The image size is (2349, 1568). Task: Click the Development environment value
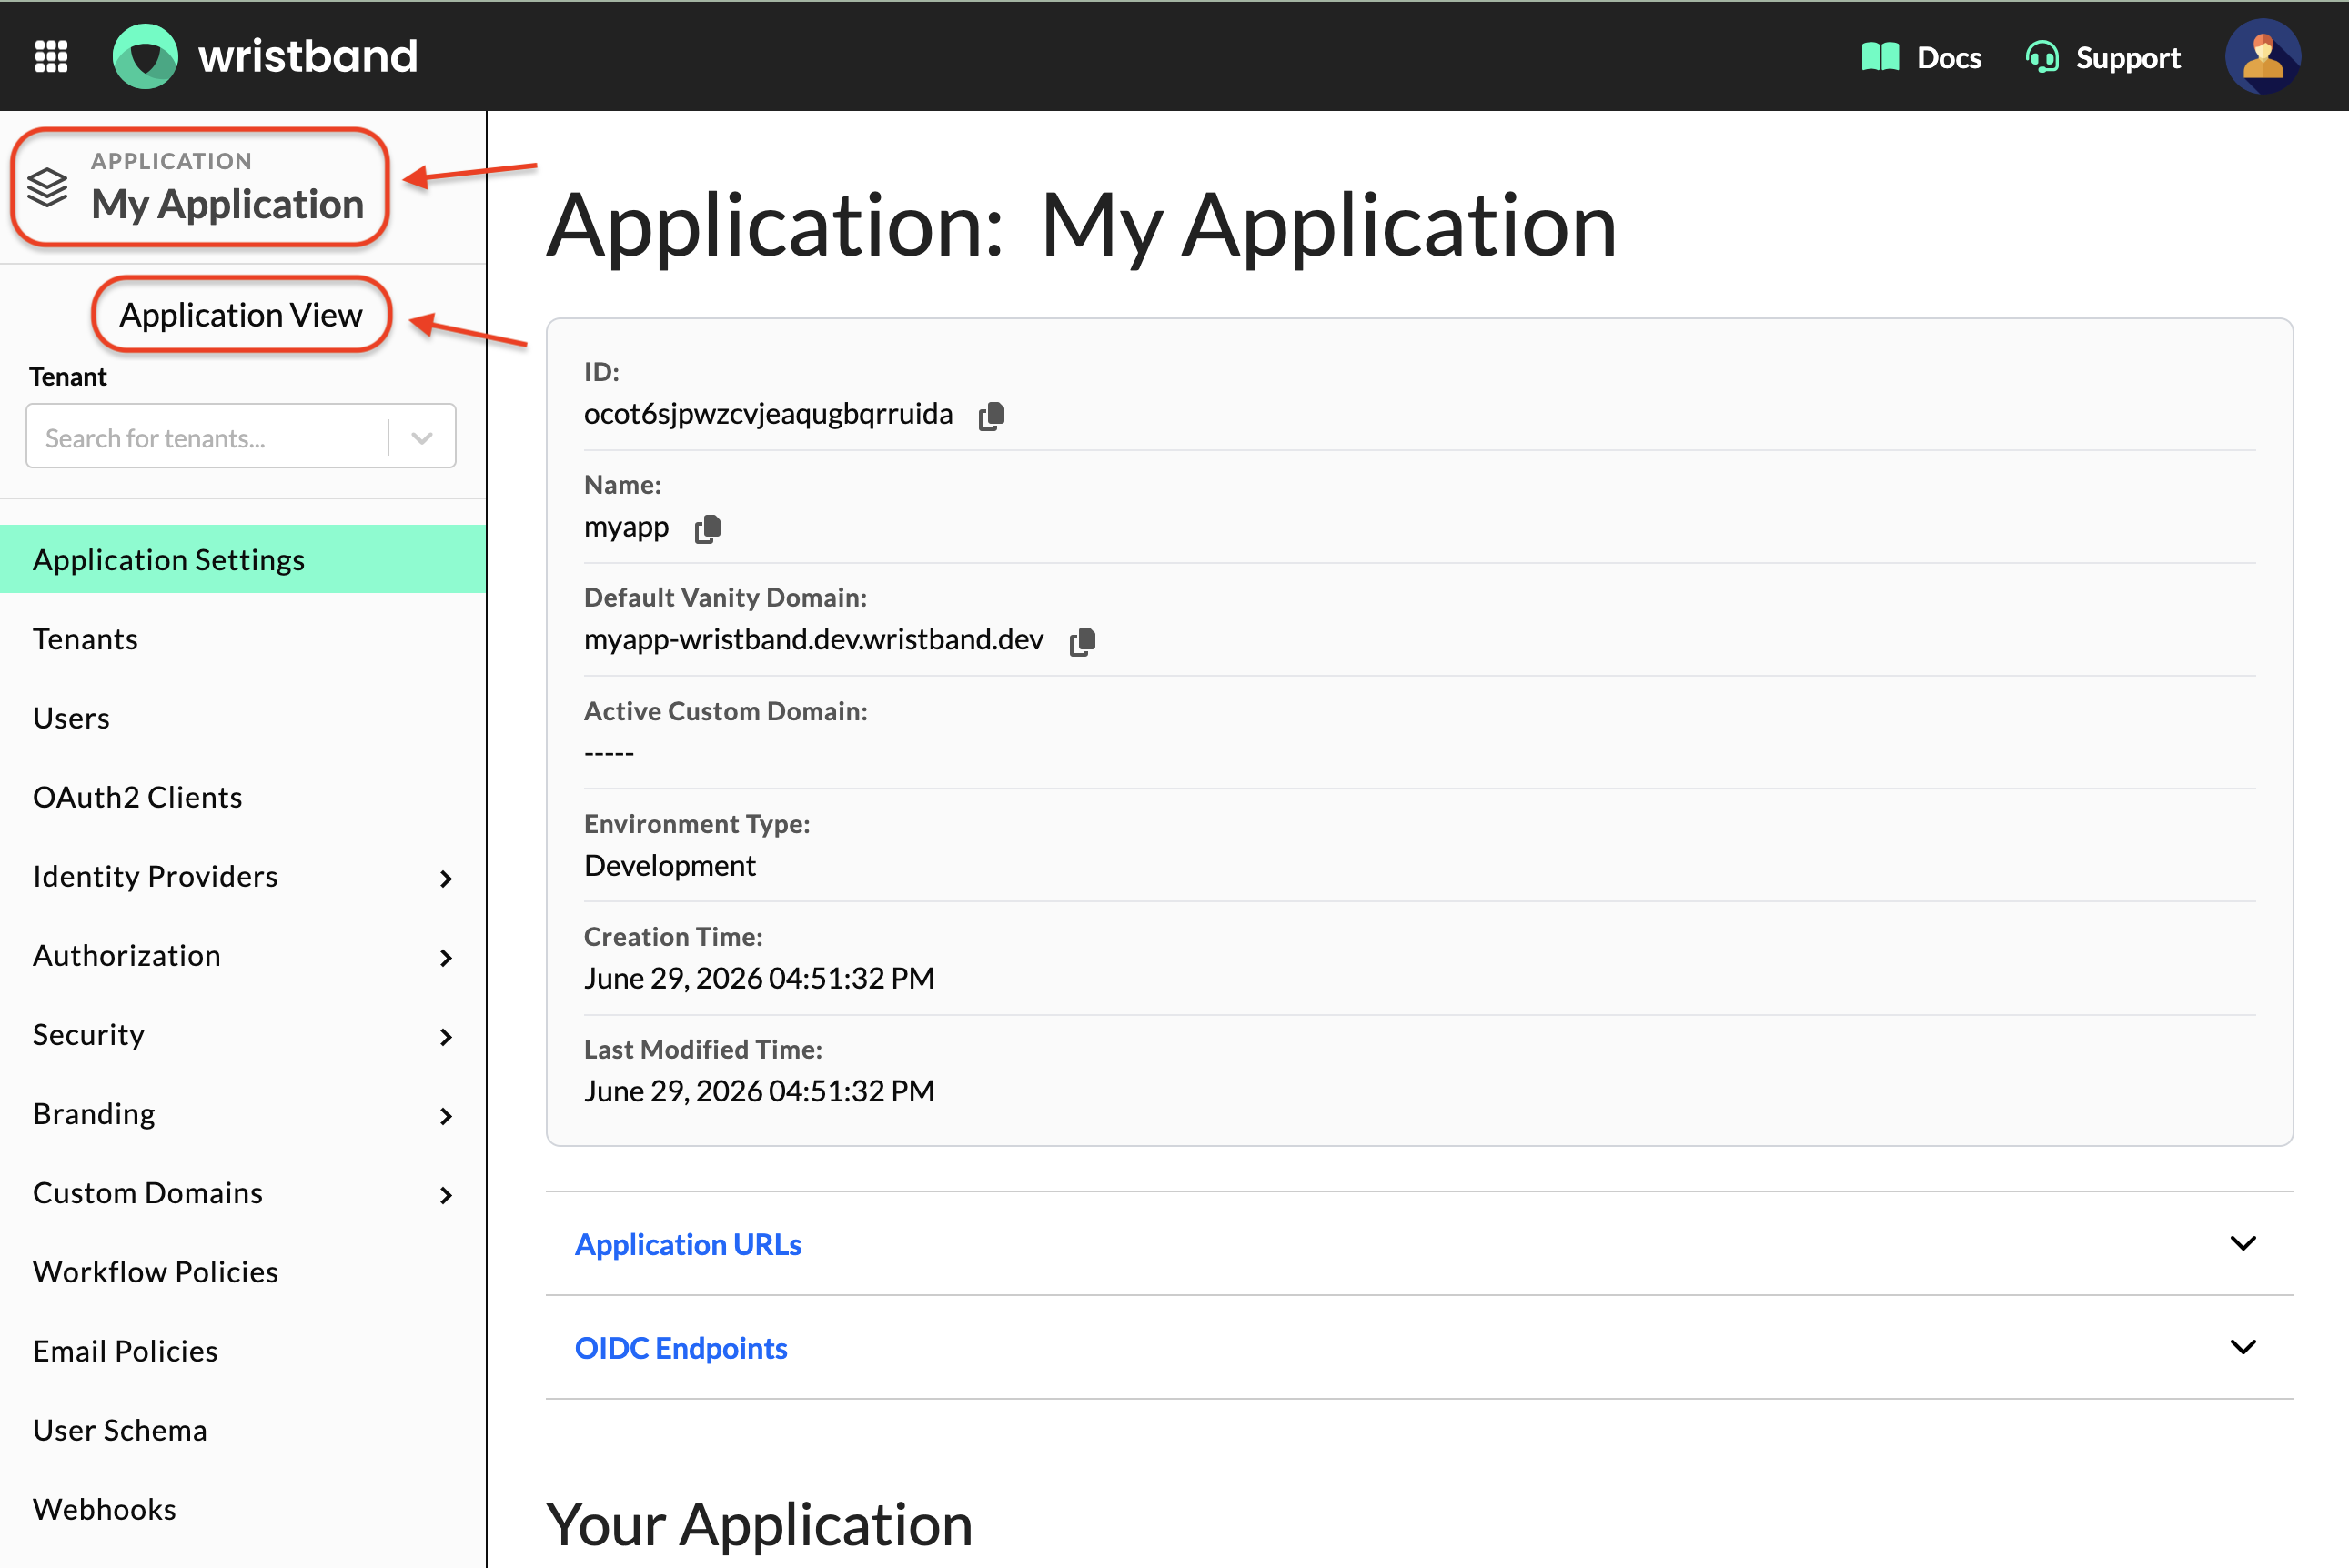pos(670,865)
